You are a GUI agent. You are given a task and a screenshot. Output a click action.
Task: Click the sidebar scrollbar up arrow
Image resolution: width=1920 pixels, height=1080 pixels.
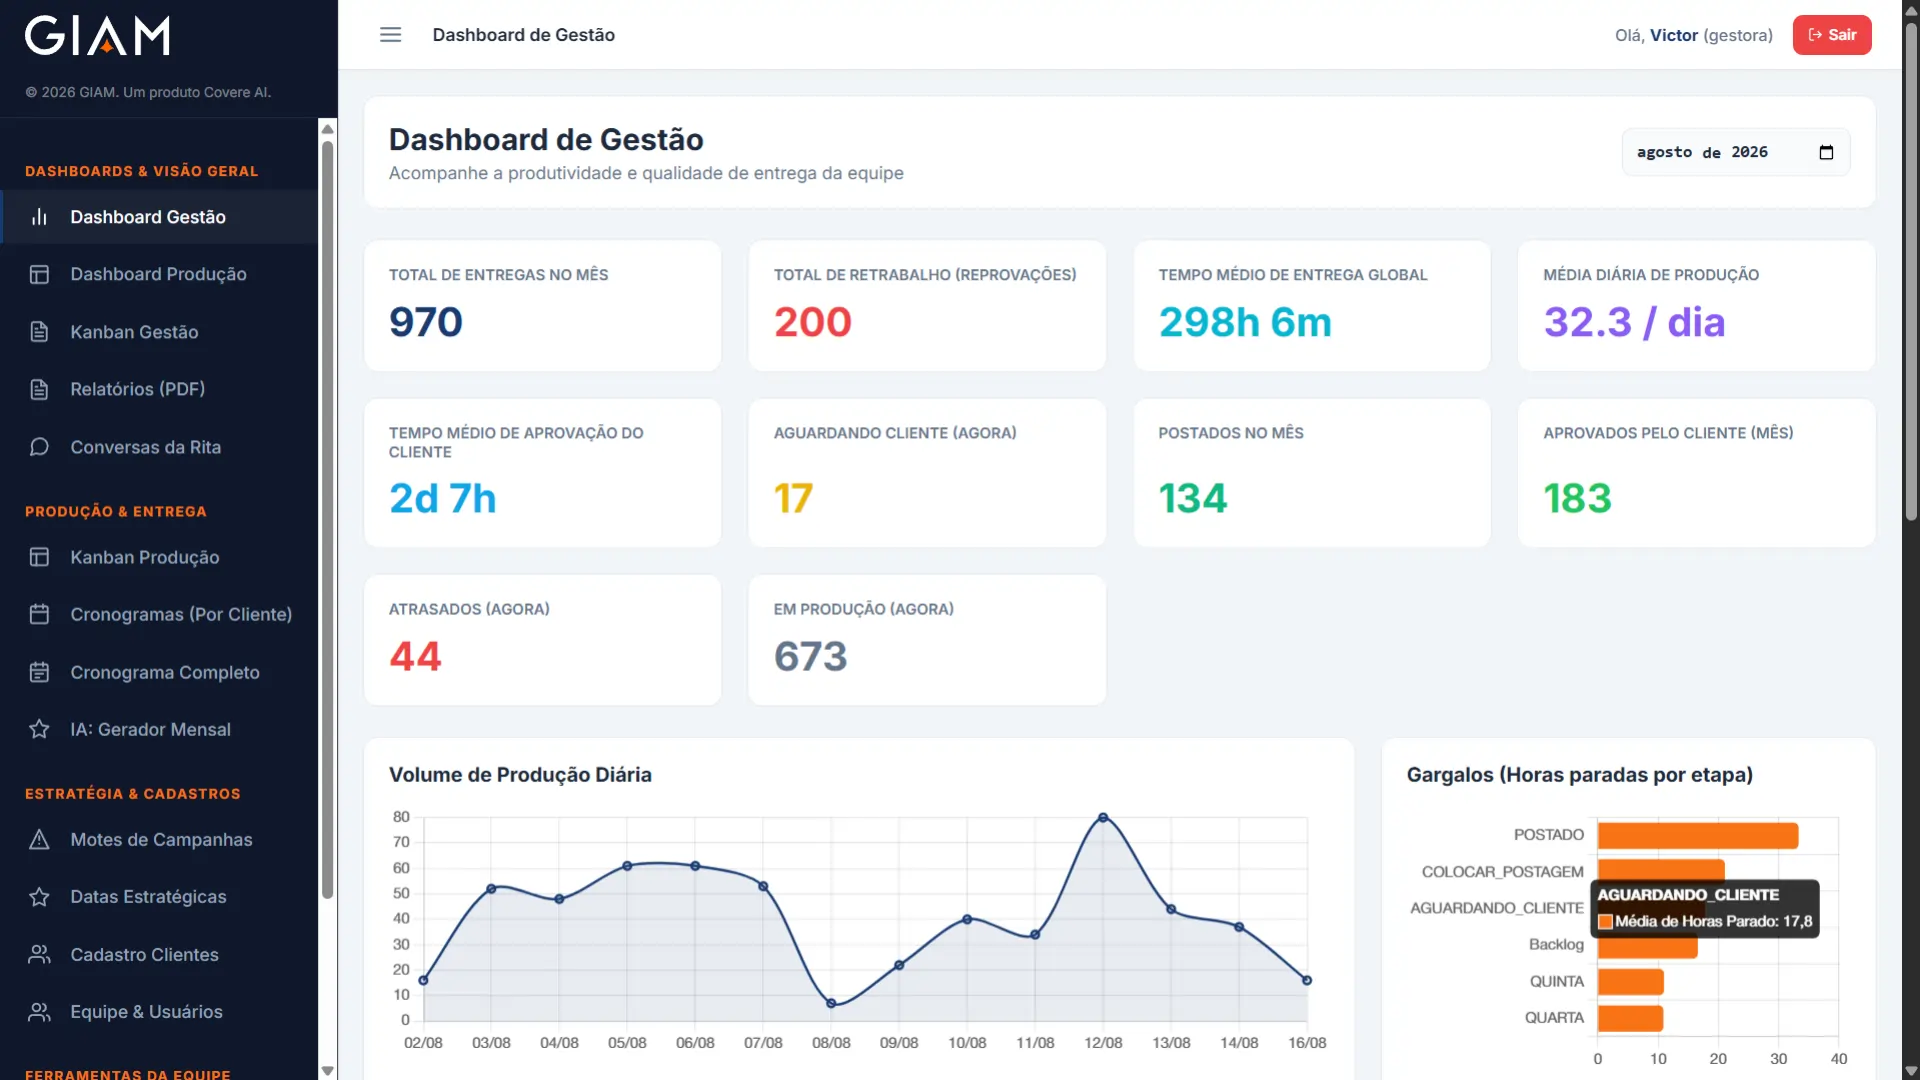coord(327,129)
